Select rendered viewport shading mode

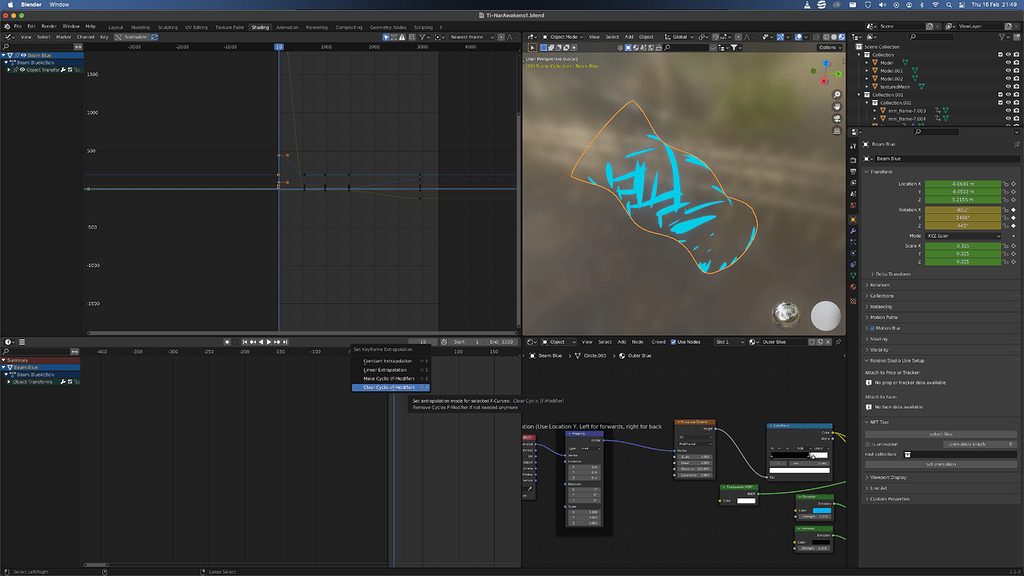[842, 37]
